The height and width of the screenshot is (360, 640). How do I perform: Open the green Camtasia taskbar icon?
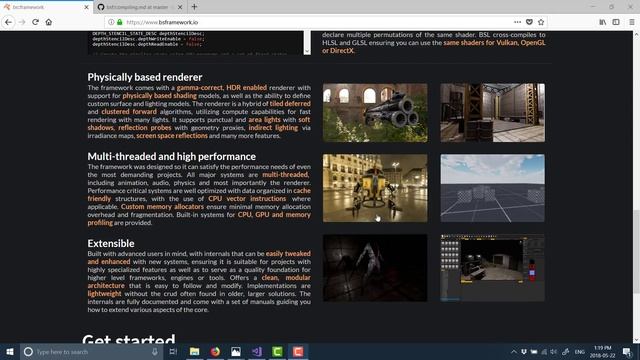coord(277,351)
